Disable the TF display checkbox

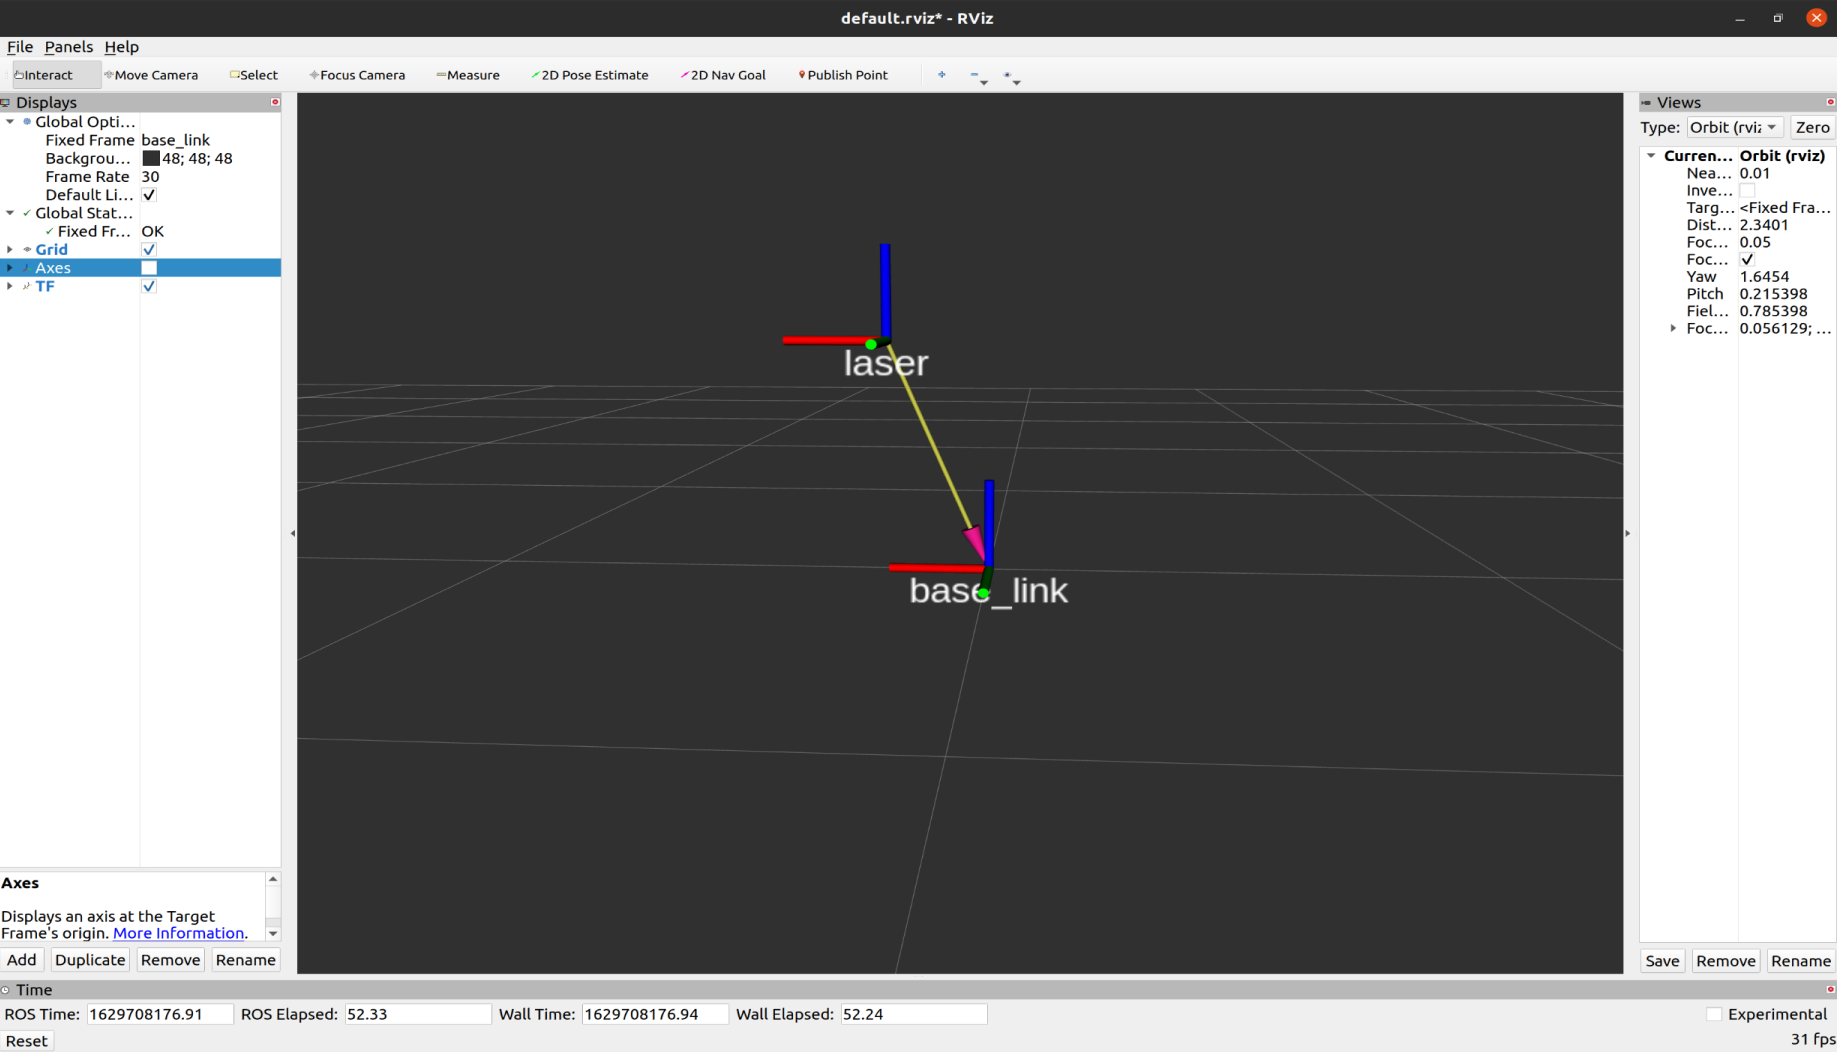click(149, 286)
